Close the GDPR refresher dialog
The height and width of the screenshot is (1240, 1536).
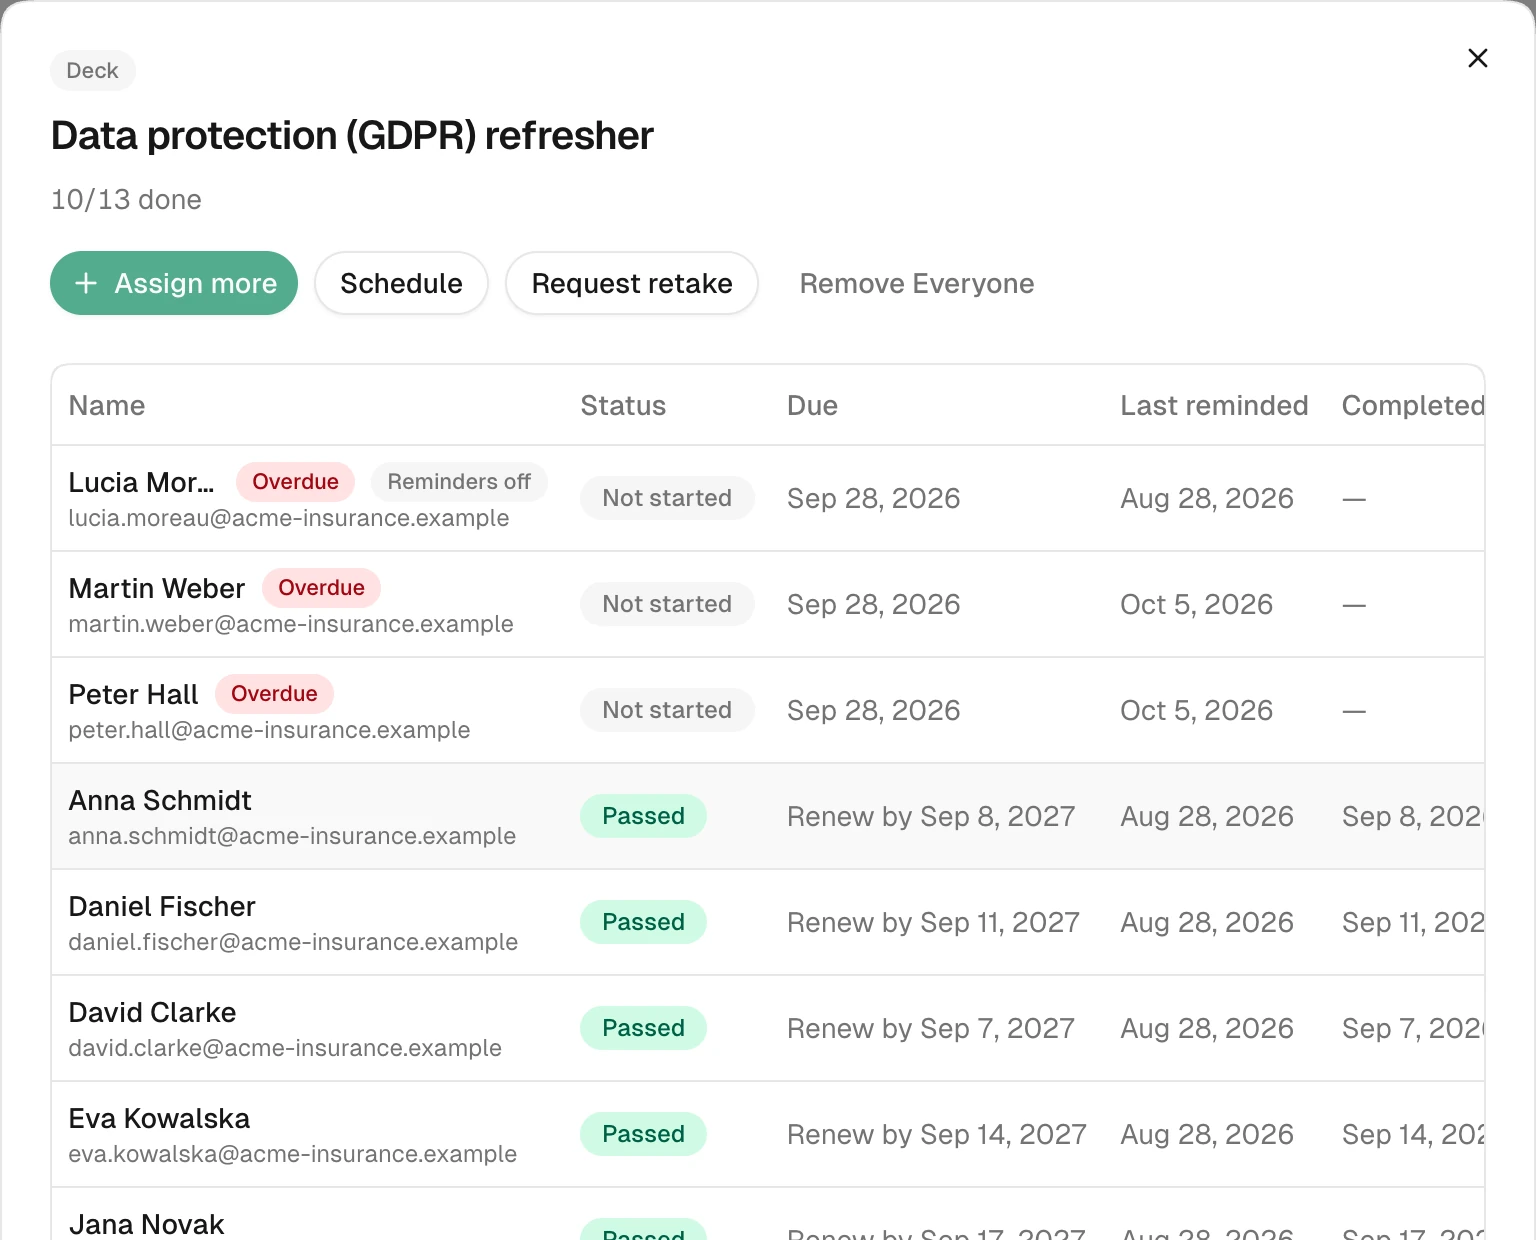tap(1477, 58)
